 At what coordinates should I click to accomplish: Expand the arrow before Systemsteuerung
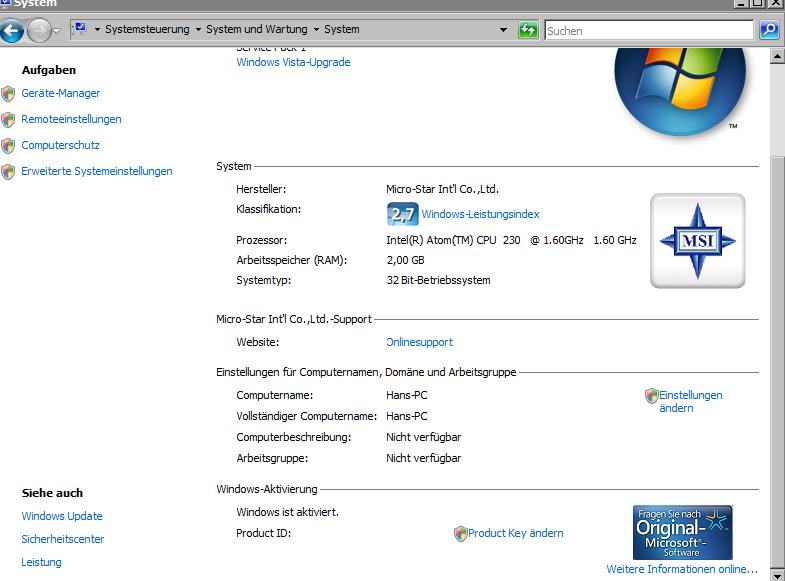pyautogui.click(x=97, y=30)
